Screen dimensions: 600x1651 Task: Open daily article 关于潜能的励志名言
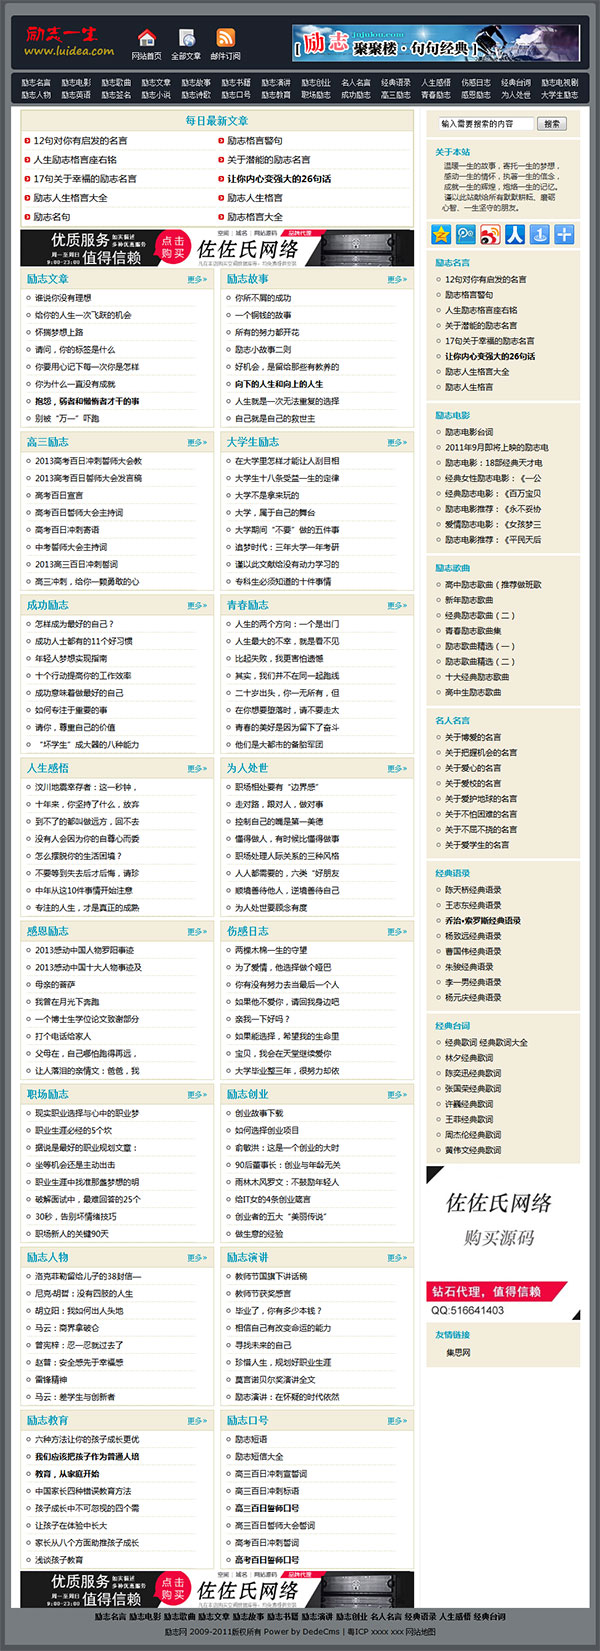point(268,160)
